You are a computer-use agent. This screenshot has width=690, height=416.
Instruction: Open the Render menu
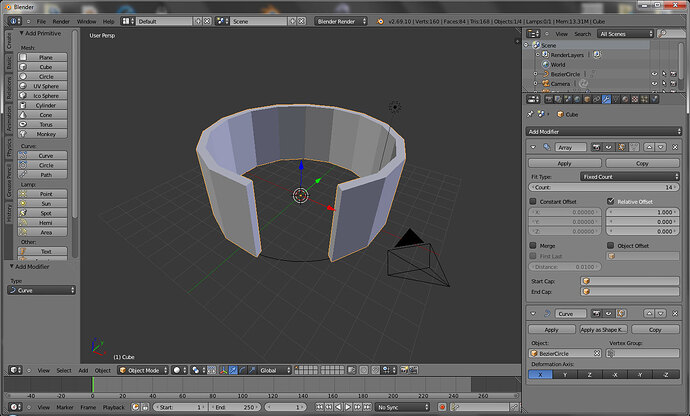coord(61,21)
